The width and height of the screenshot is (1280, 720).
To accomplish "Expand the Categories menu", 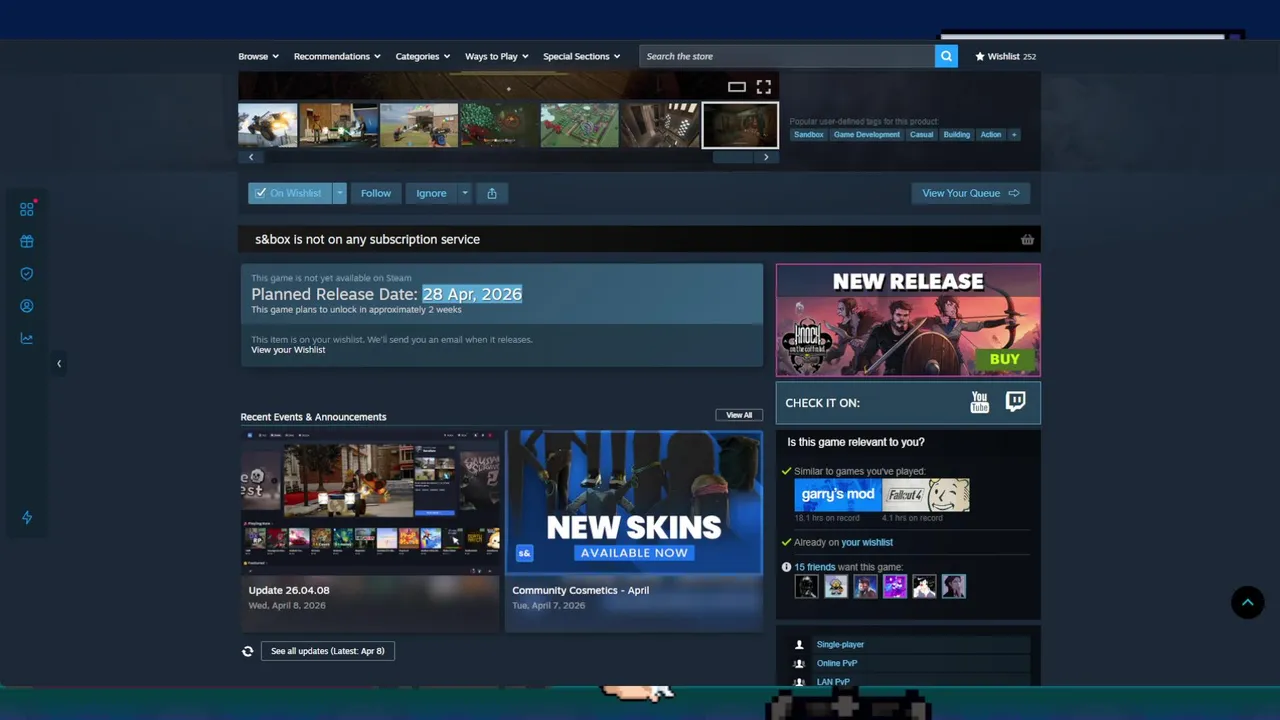I will (423, 56).
